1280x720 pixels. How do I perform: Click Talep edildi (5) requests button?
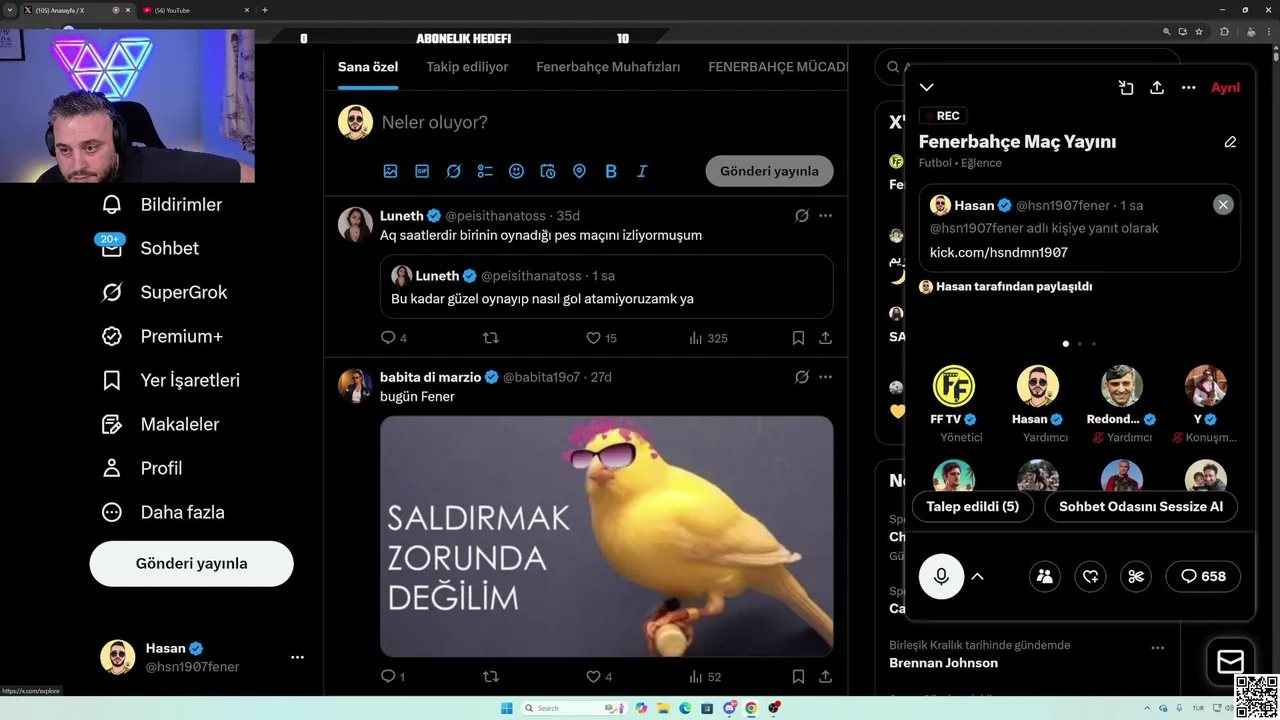(973, 506)
